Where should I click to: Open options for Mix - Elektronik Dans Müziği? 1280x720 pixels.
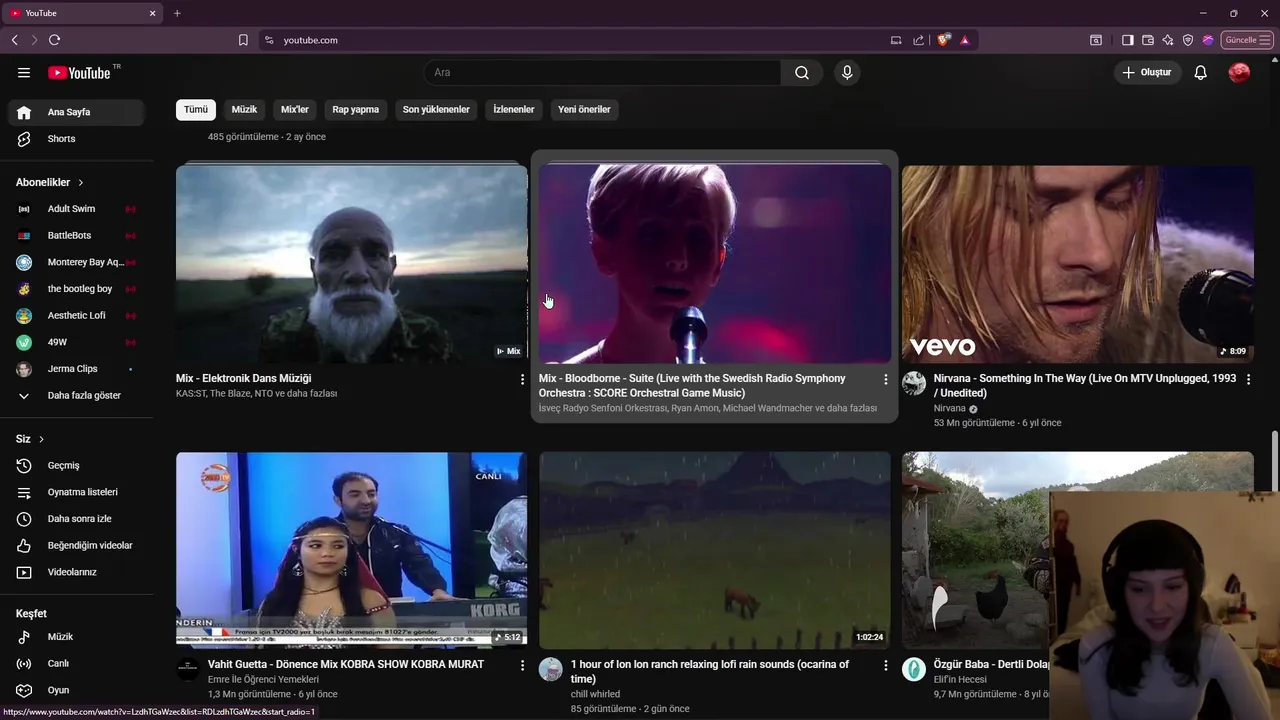[522, 380]
